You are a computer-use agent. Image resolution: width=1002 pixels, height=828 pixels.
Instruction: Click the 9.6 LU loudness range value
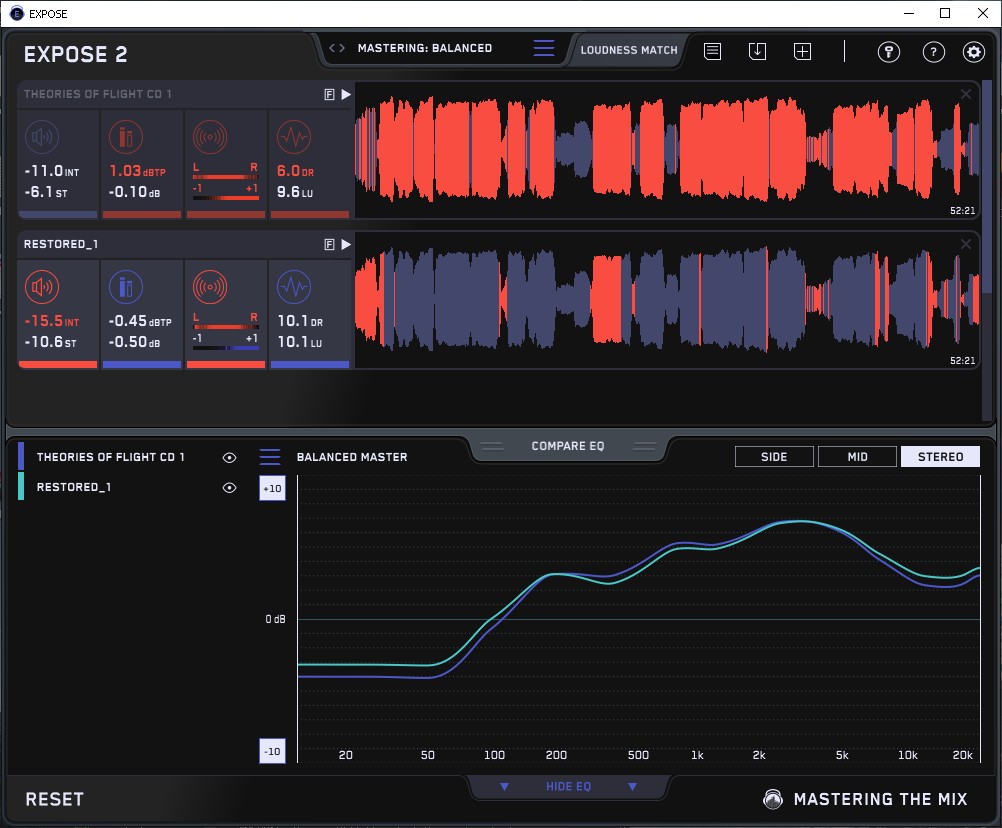click(295, 192)
